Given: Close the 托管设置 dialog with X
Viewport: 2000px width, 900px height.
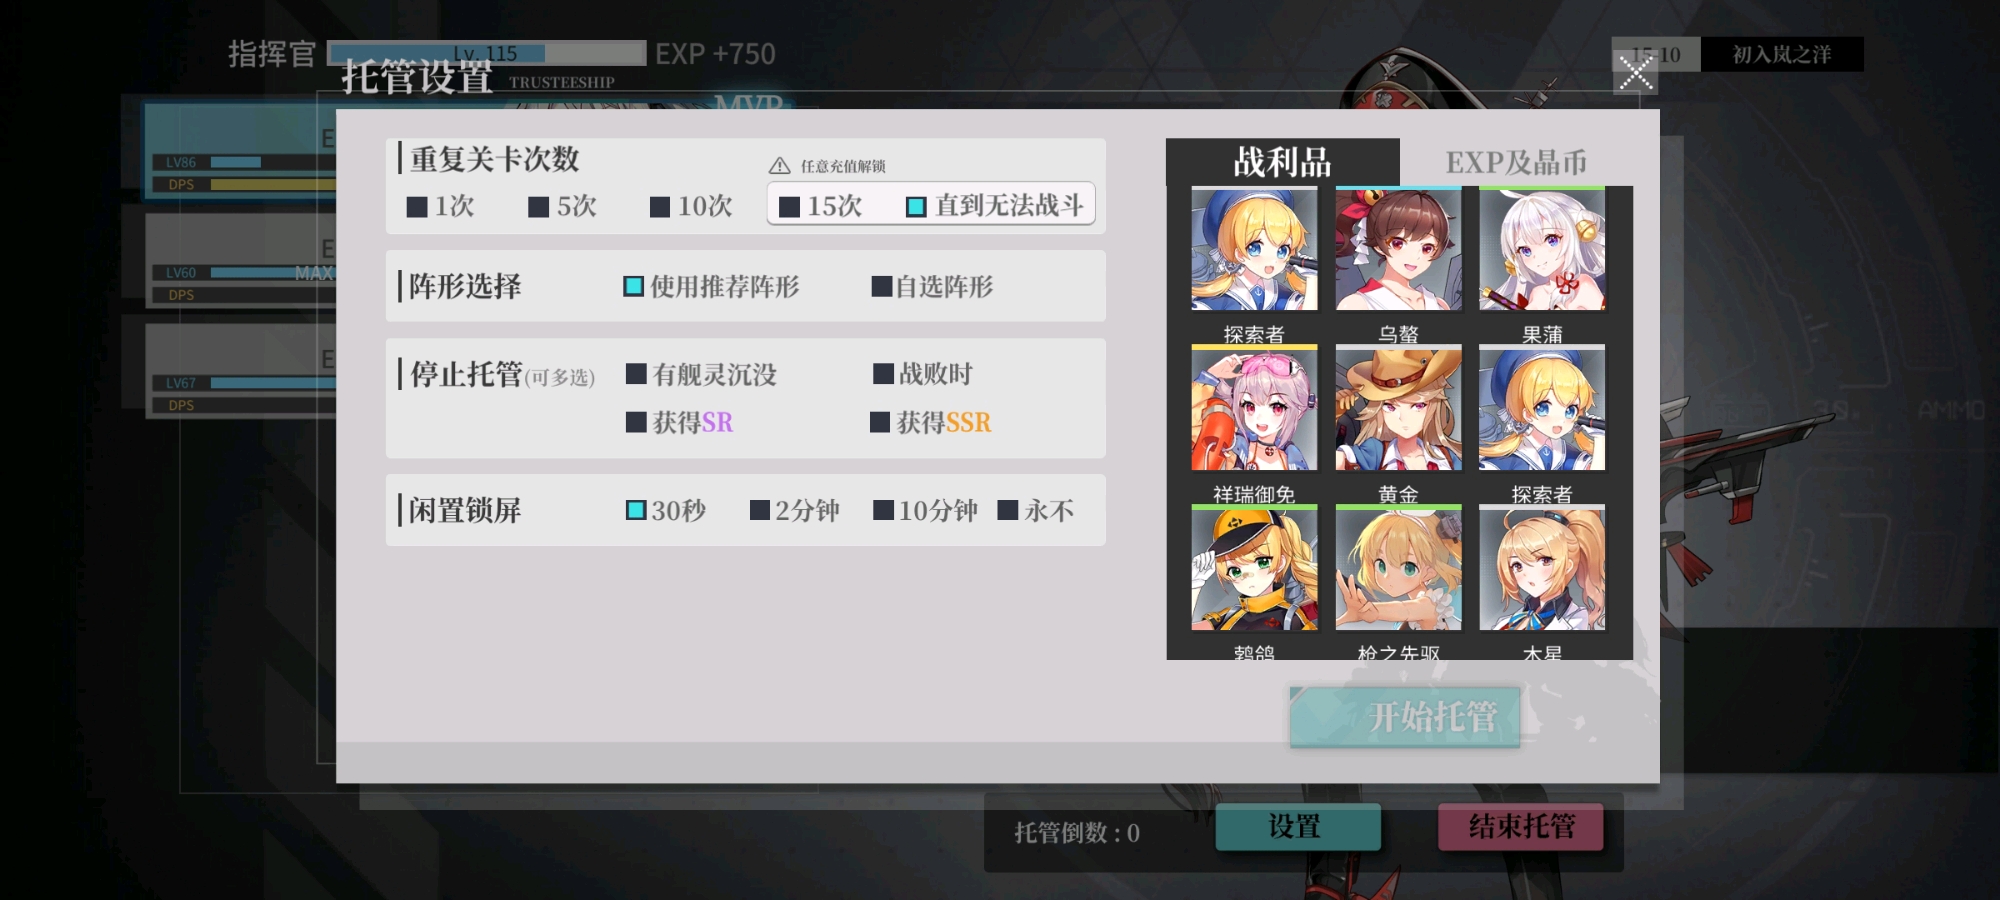Looking at the screenshot, I should pyautogui.click(x=1636, y=72).
